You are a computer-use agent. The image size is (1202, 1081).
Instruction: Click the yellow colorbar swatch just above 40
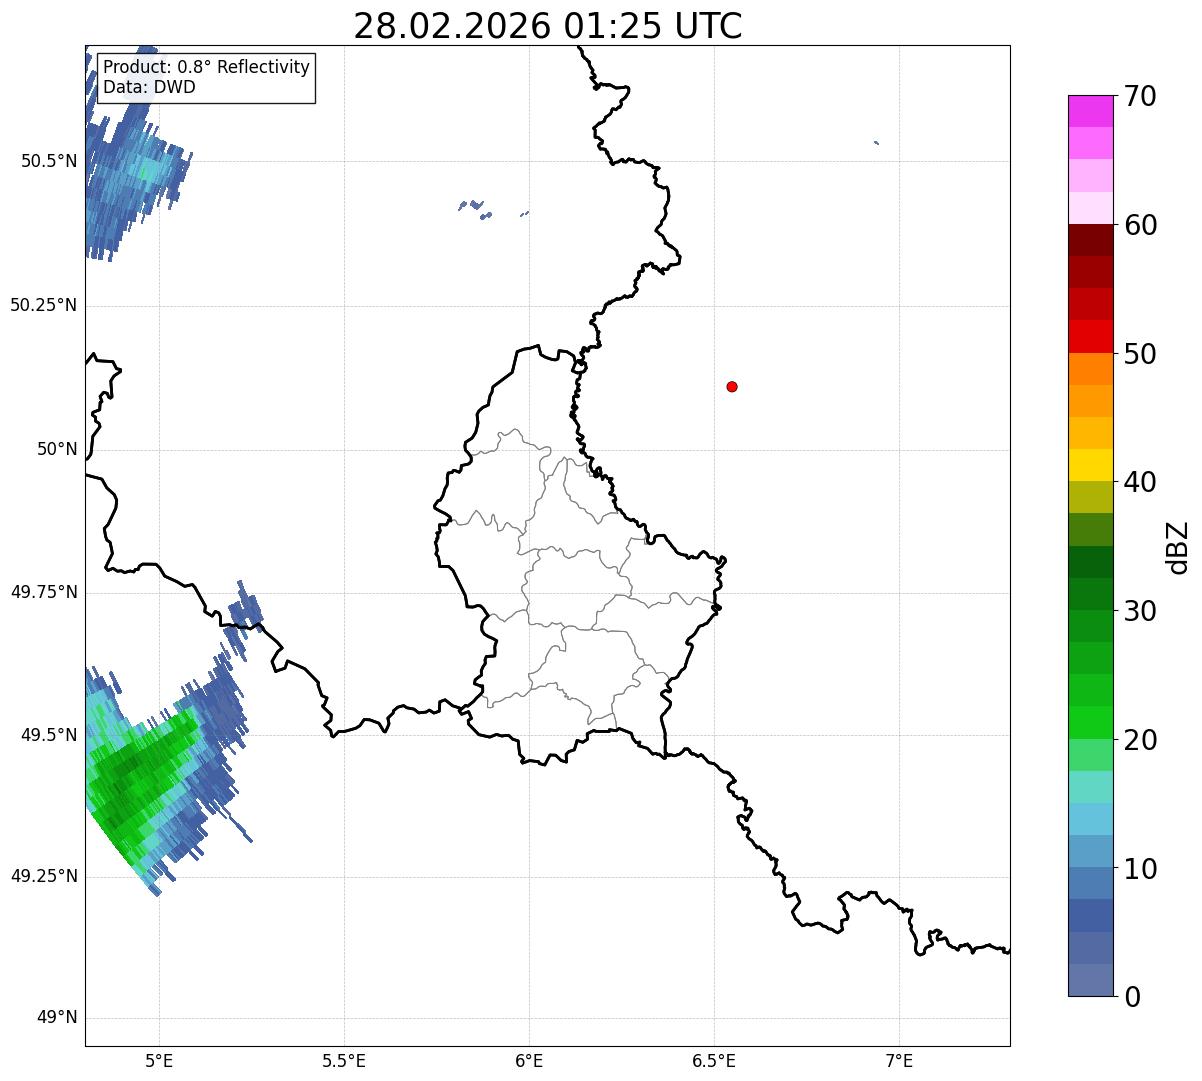[x=1091, y=465]
